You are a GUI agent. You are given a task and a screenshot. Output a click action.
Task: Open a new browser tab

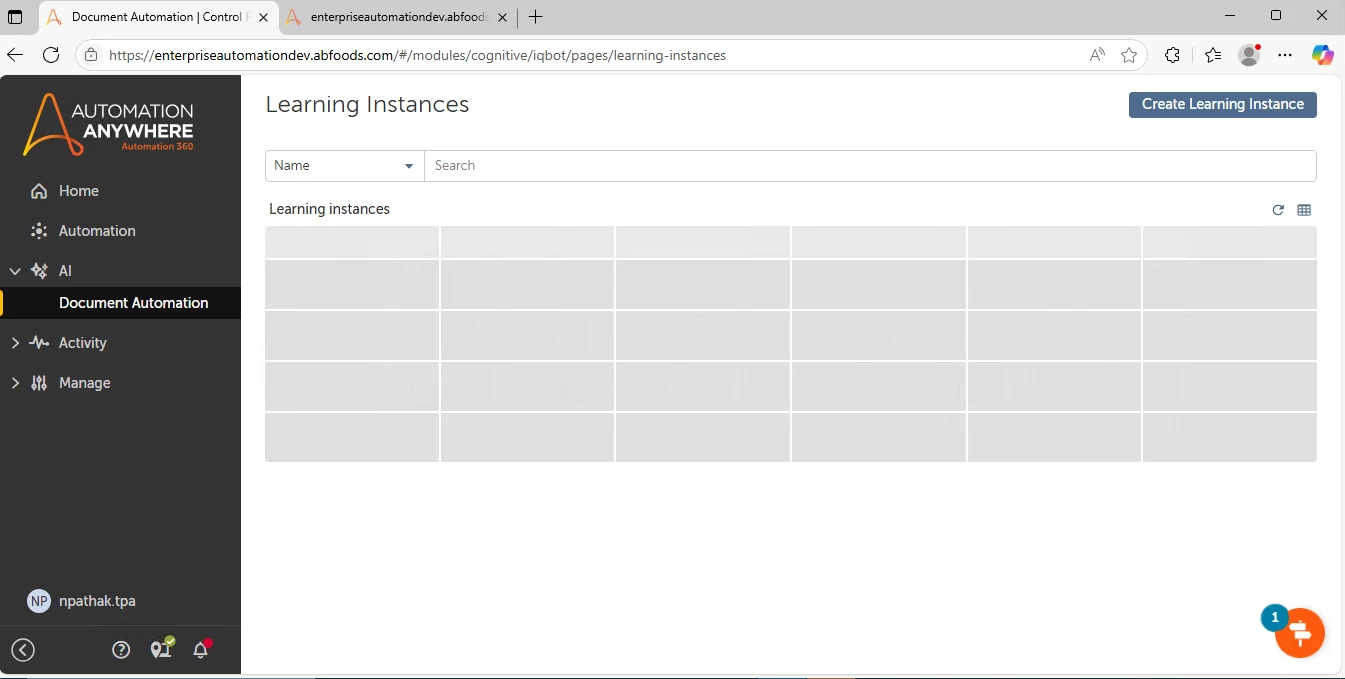(x=536, y=17)
